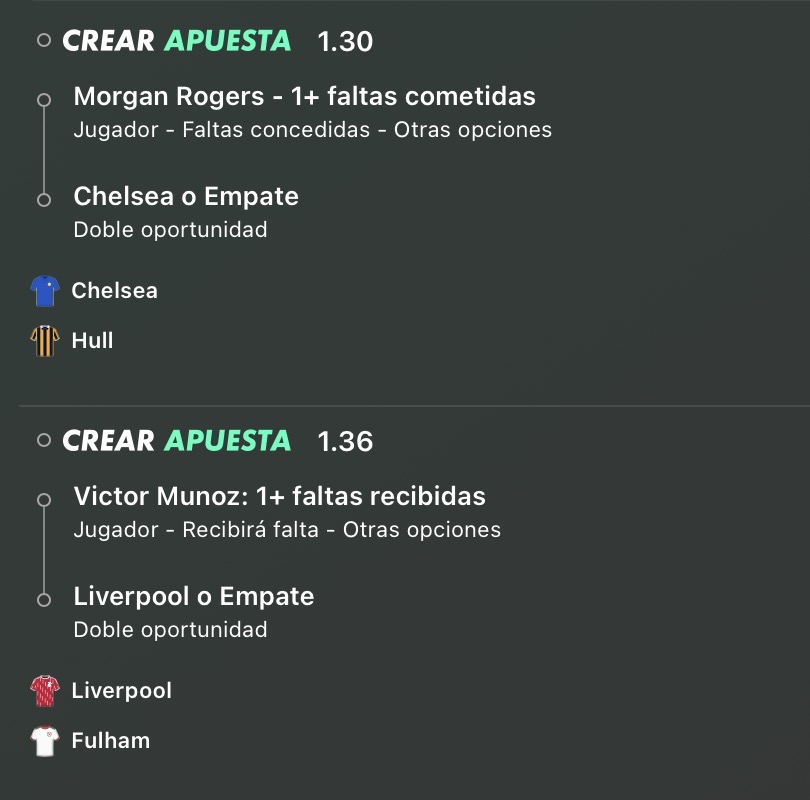Open the Crear Apuesta header with odds 1.36

[x=217, y=441]
